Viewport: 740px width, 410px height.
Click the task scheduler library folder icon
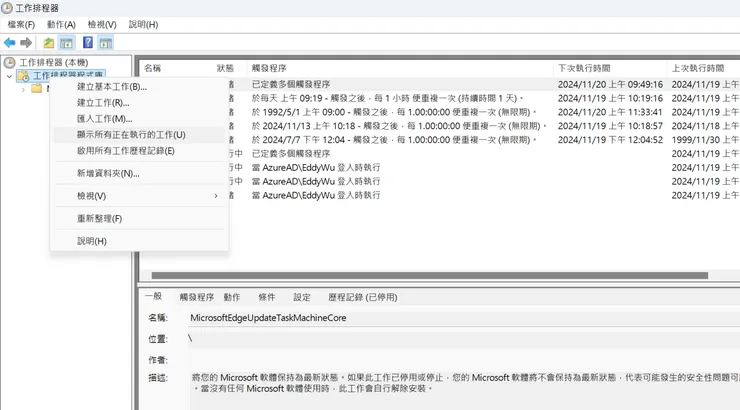pyautogui.click(x=23, y=75)
